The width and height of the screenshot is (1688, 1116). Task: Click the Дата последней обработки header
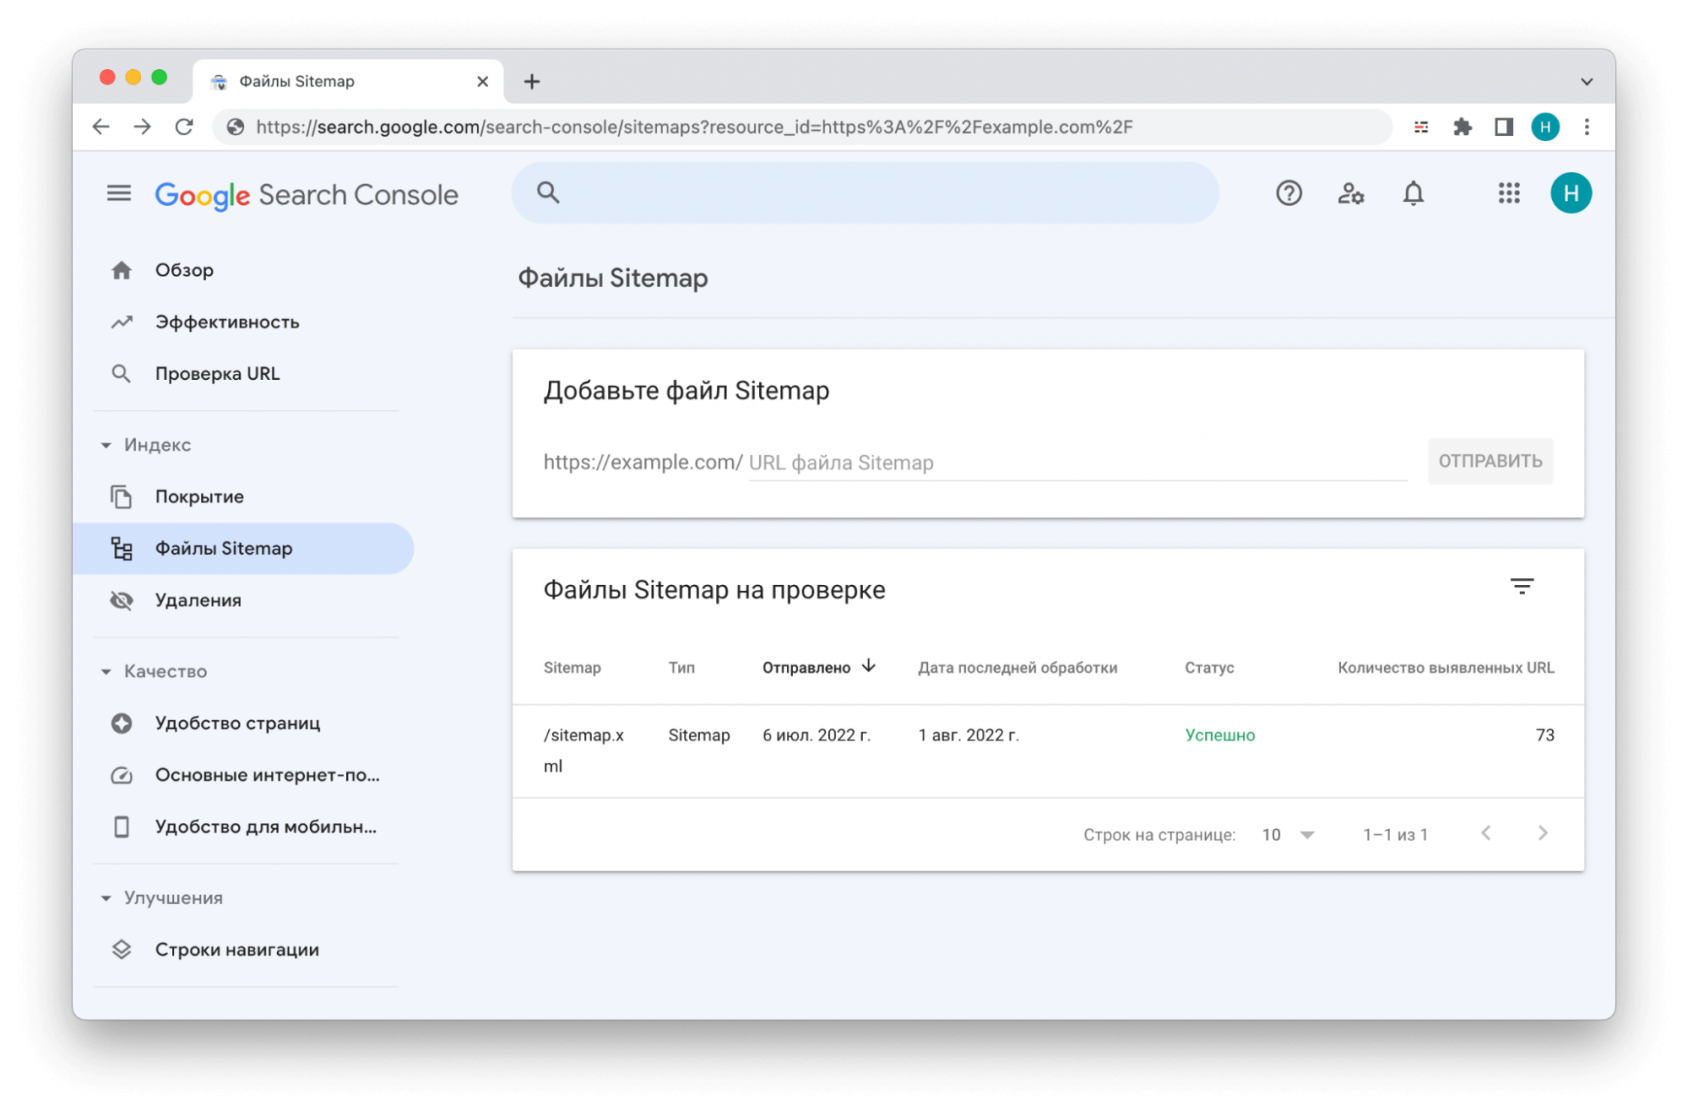(x=1018, y=668)
